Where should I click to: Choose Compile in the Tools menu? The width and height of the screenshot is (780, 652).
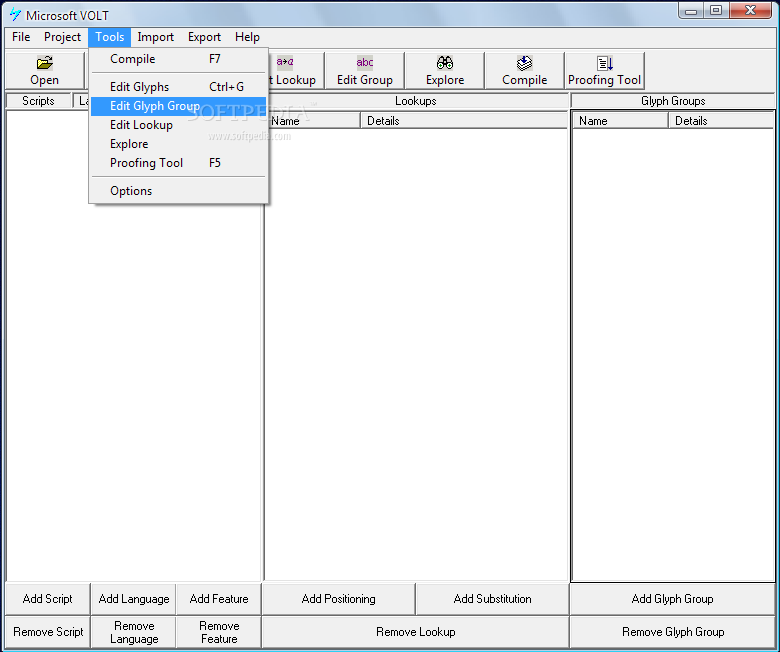point(178,59)
